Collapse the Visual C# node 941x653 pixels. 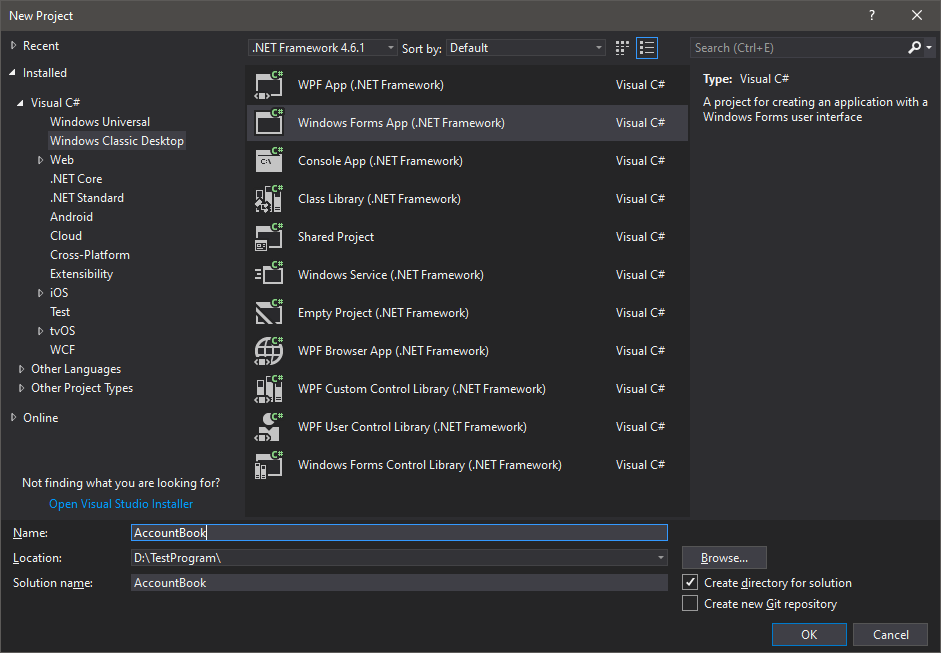[x=20, y=103]
